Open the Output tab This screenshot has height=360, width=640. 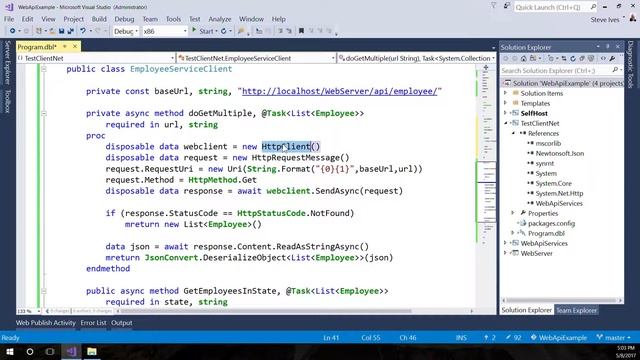pyautogui.click(x=122, y=323)
